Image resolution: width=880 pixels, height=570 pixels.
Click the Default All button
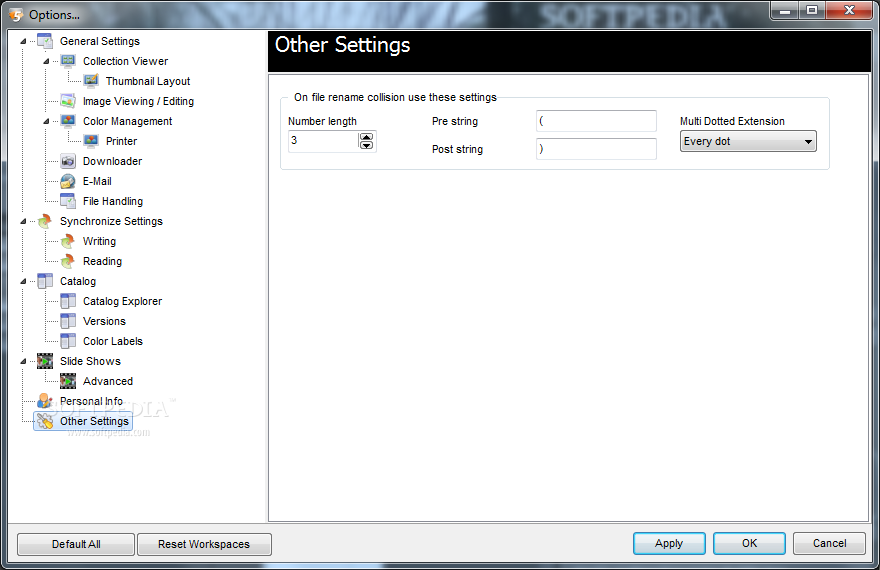76,544
